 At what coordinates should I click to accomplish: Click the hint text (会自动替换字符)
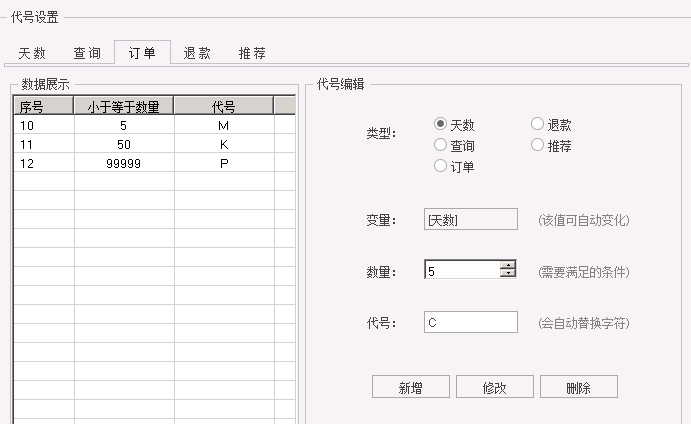coord(583,323)
